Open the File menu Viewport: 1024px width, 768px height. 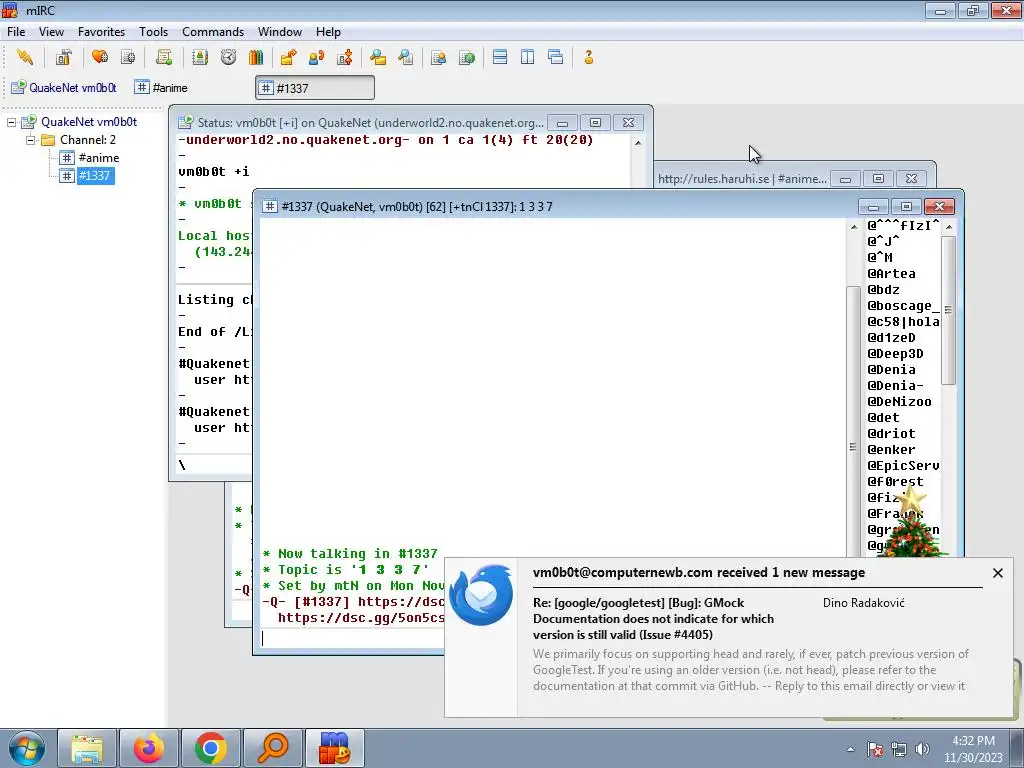point(16,31)
